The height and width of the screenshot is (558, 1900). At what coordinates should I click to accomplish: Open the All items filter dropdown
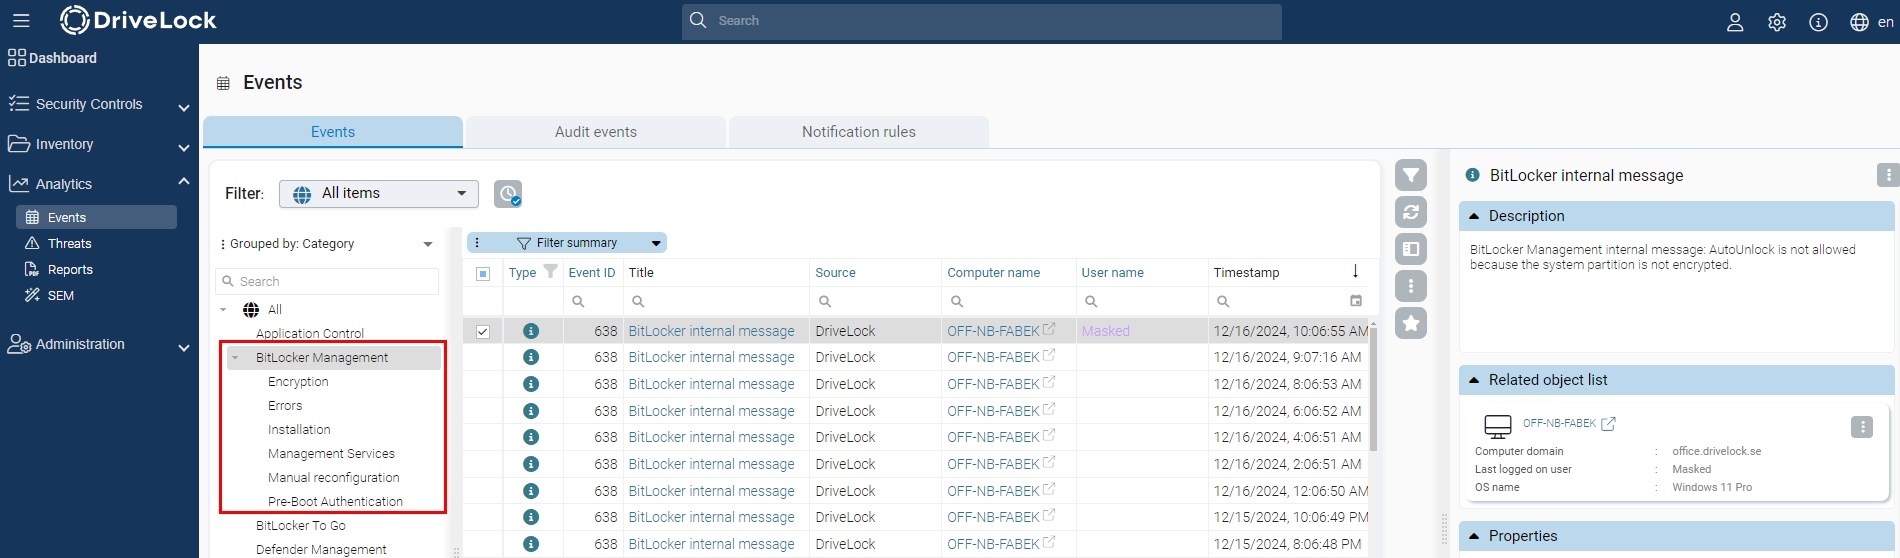(379, 193)
